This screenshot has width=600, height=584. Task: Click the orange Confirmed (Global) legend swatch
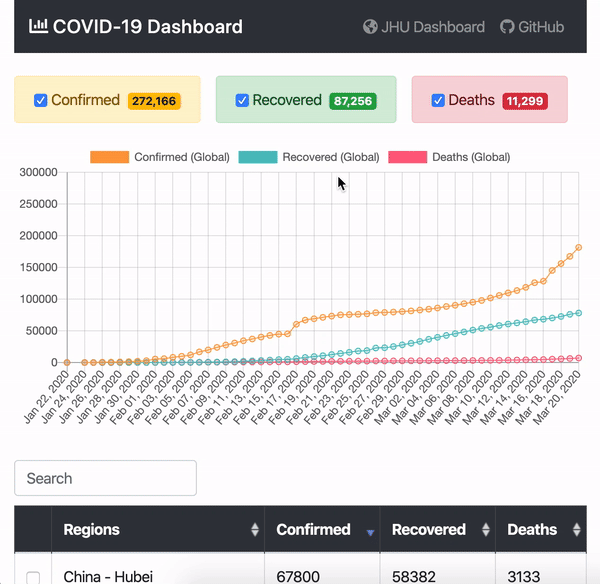[x=109, y=157]
